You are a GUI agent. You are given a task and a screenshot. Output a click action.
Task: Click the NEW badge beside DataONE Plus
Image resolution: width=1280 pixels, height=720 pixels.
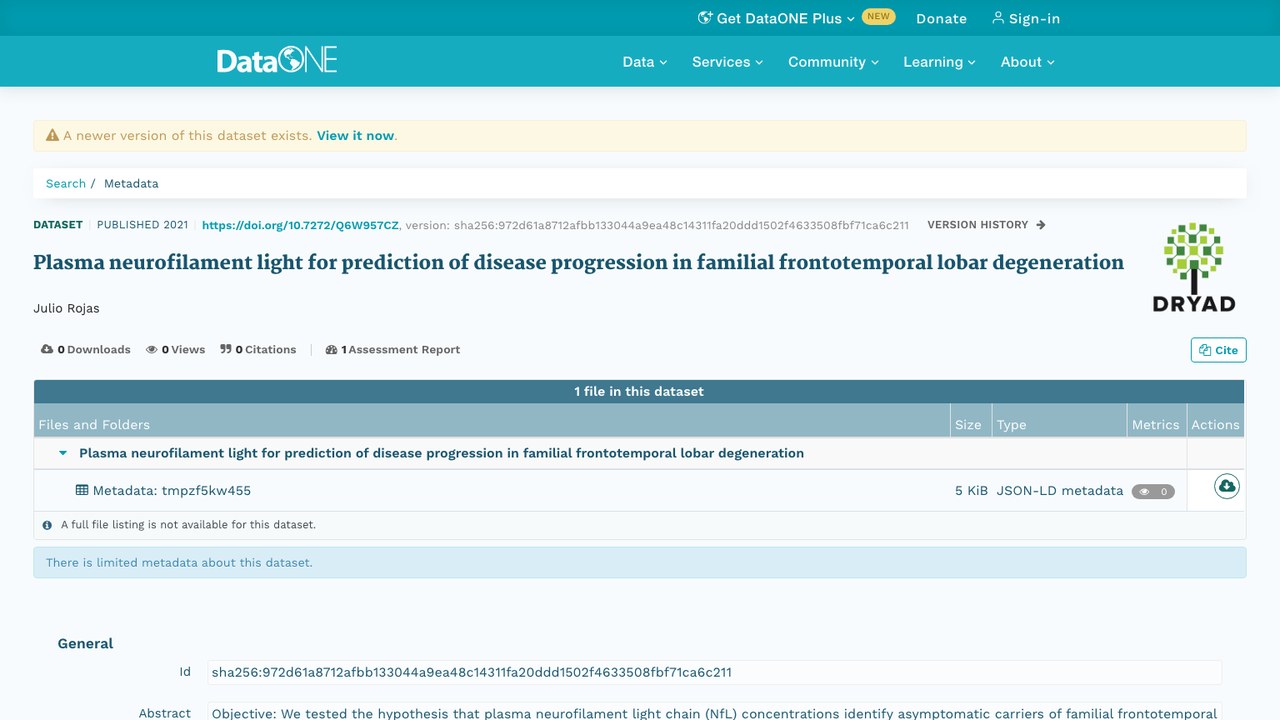click(878, 17)
